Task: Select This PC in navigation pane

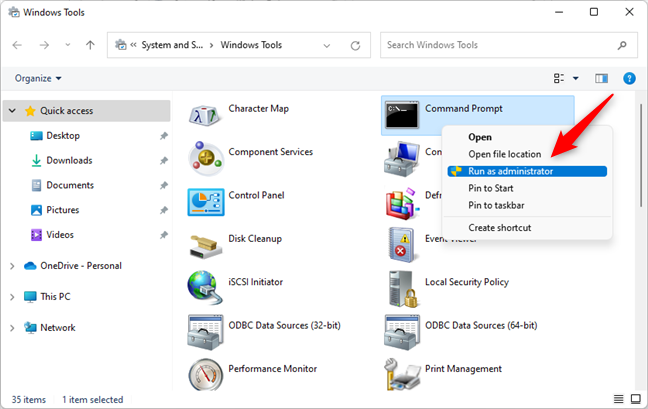Action: coord(55,297)
